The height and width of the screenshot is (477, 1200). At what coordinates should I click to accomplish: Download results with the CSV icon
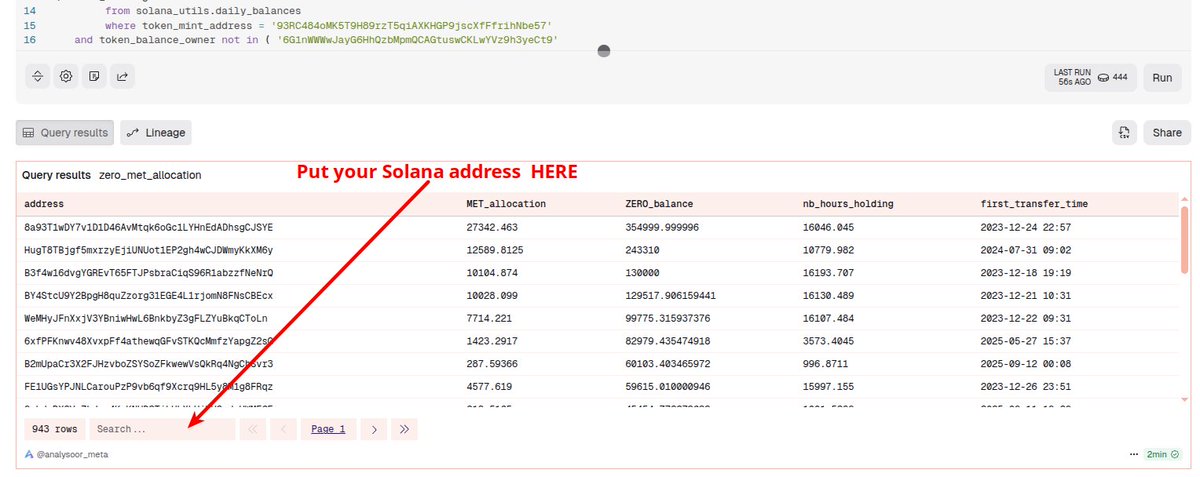coord(1125,132)
